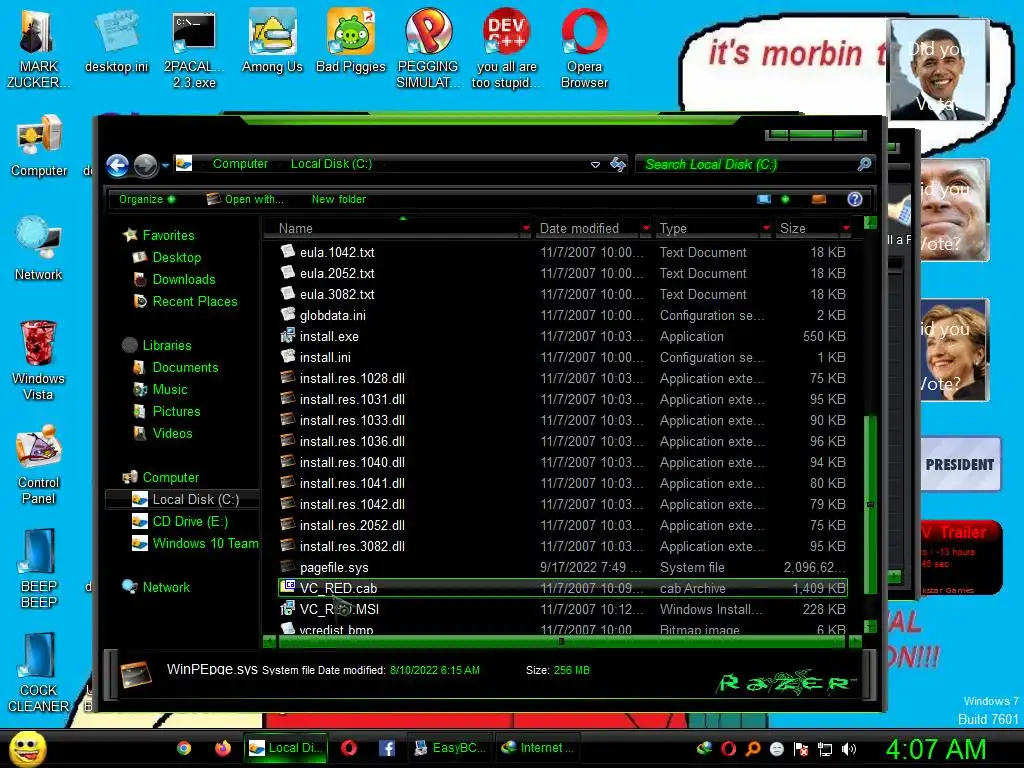Open the Date modified column filter dropdown
1024x768 pixels.
(646, 229)
